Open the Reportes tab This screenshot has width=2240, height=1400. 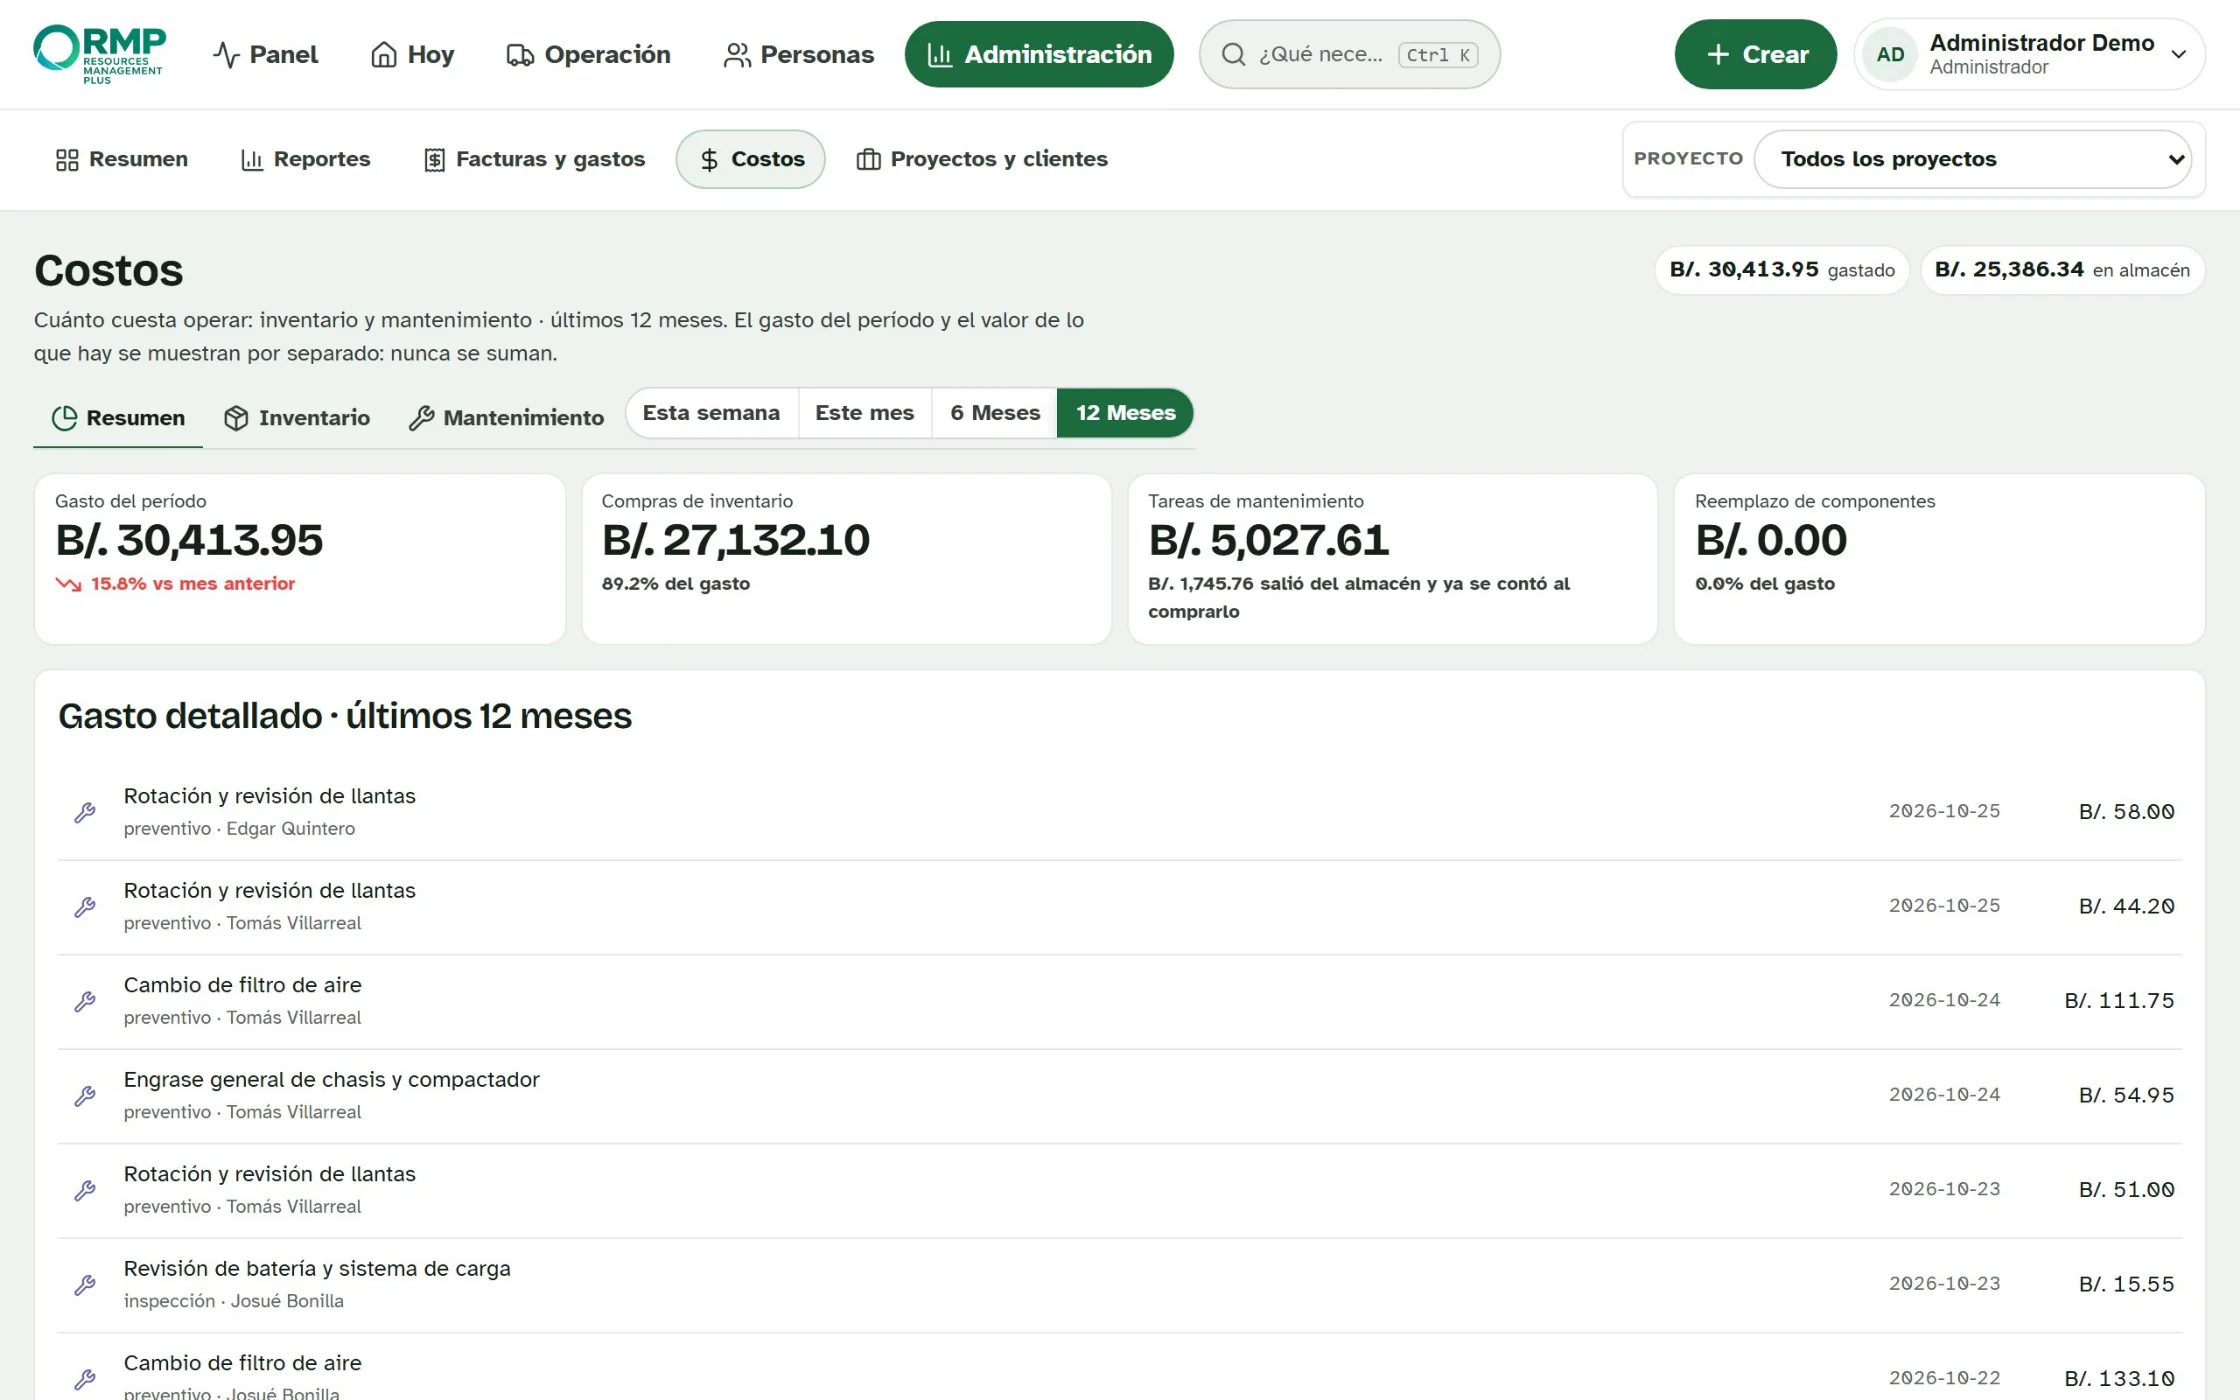[305, 159]
